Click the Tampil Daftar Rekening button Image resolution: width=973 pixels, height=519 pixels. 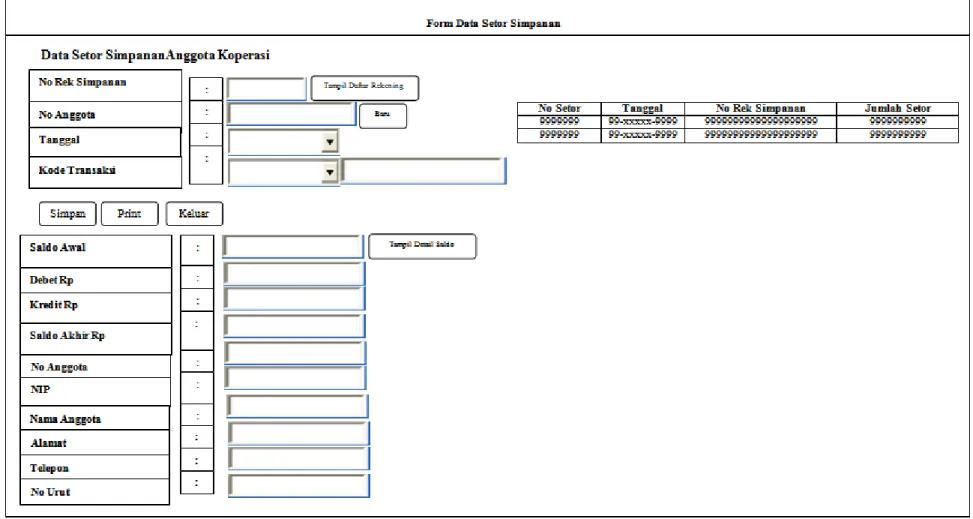(x=364, y=88)
